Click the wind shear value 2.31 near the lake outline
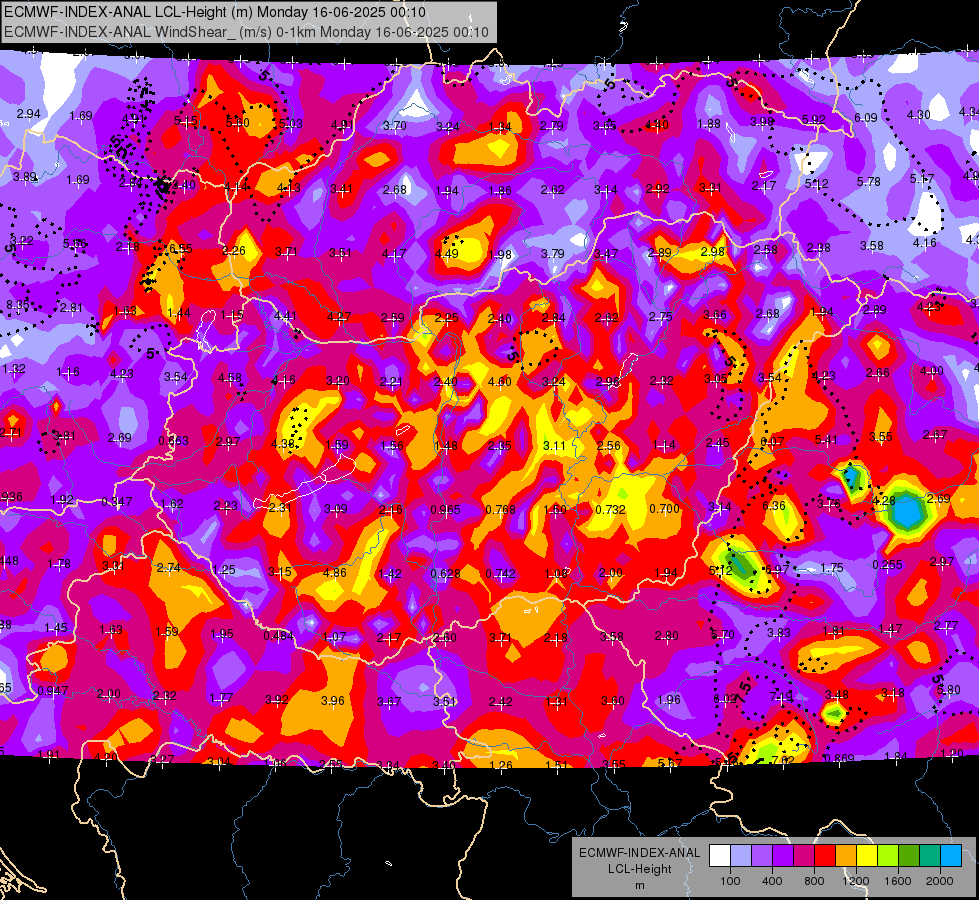This screenshot has width=979, height=900. tap(280, 508)
